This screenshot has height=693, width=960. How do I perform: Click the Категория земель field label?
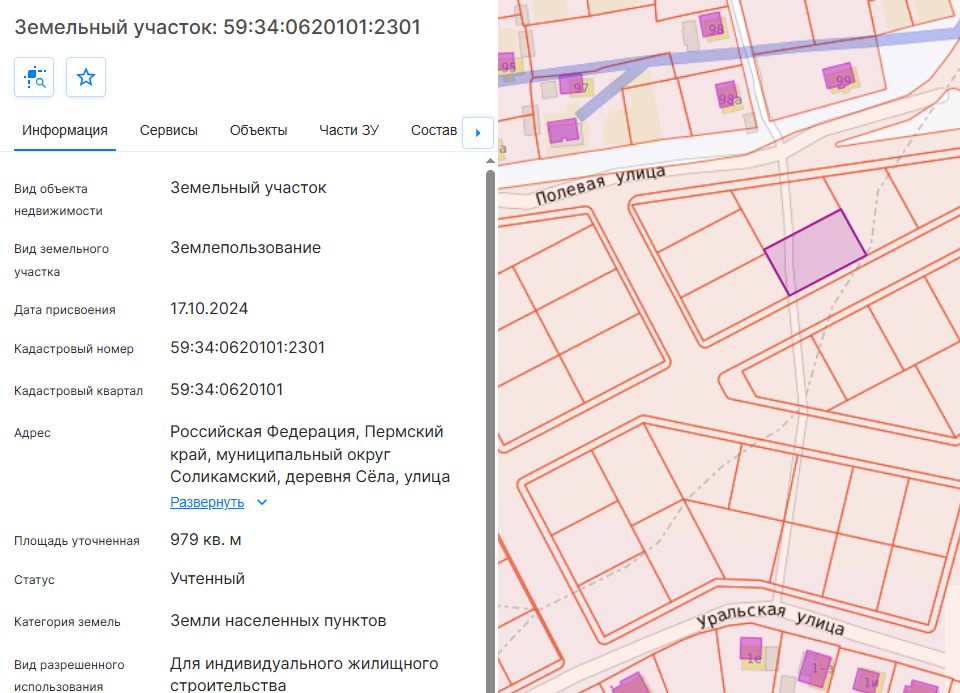(x=67, y=622)
